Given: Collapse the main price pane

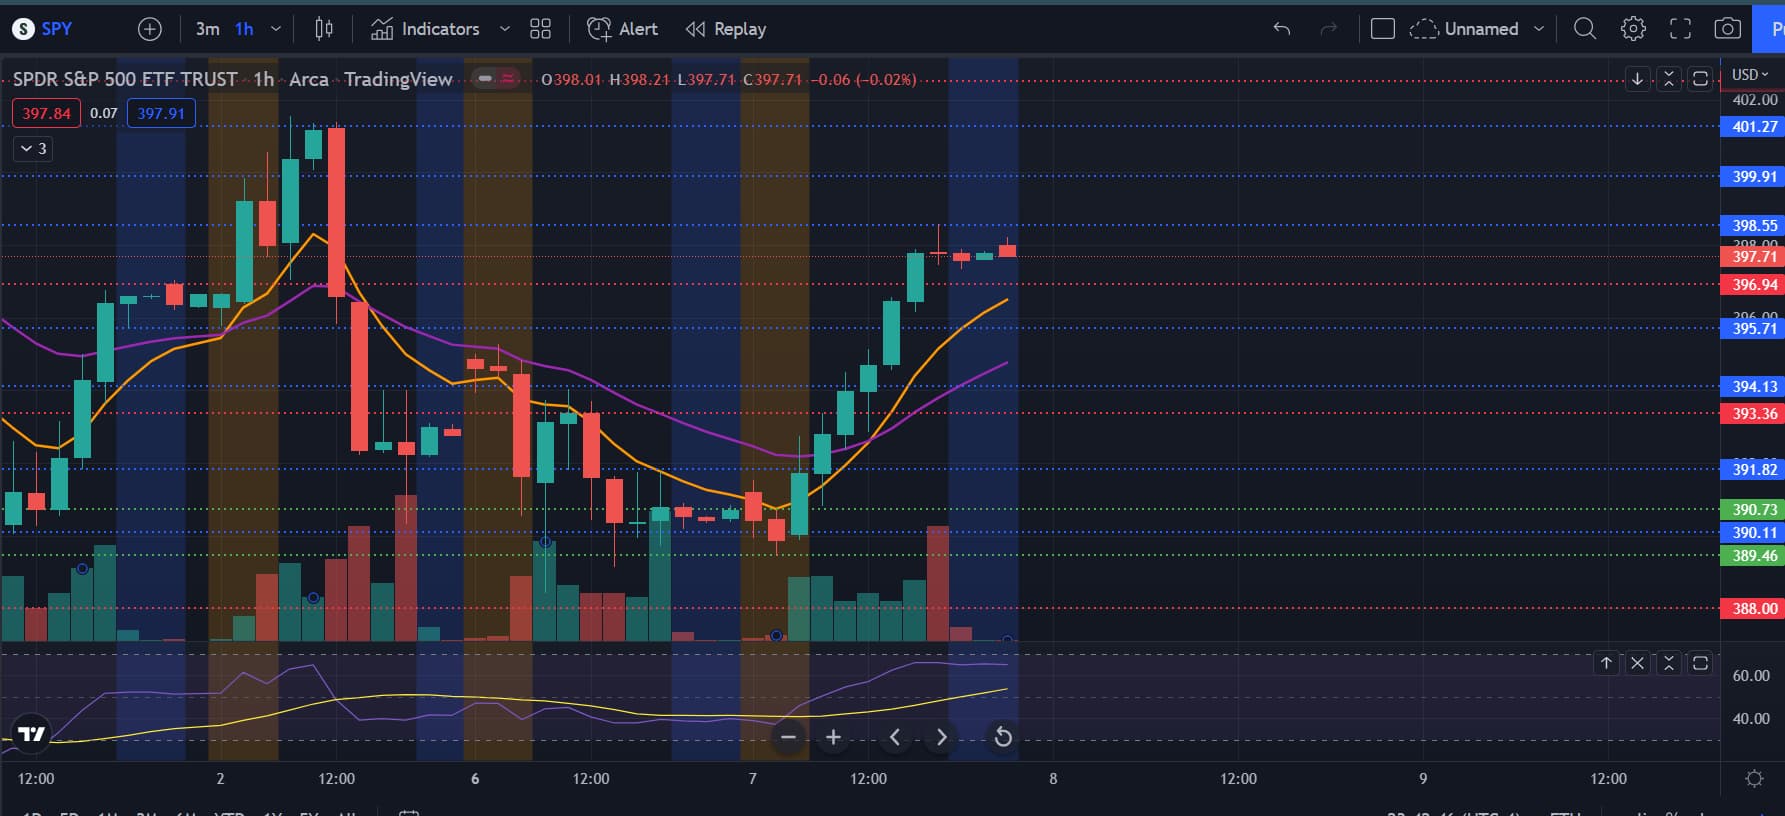Looking at the screenshot, I should tap(1668, 78).
